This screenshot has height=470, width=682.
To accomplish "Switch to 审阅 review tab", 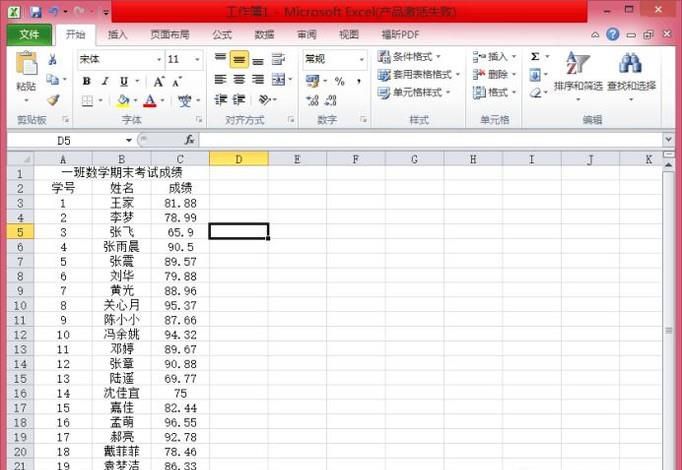I will click(x=307, y=35).
